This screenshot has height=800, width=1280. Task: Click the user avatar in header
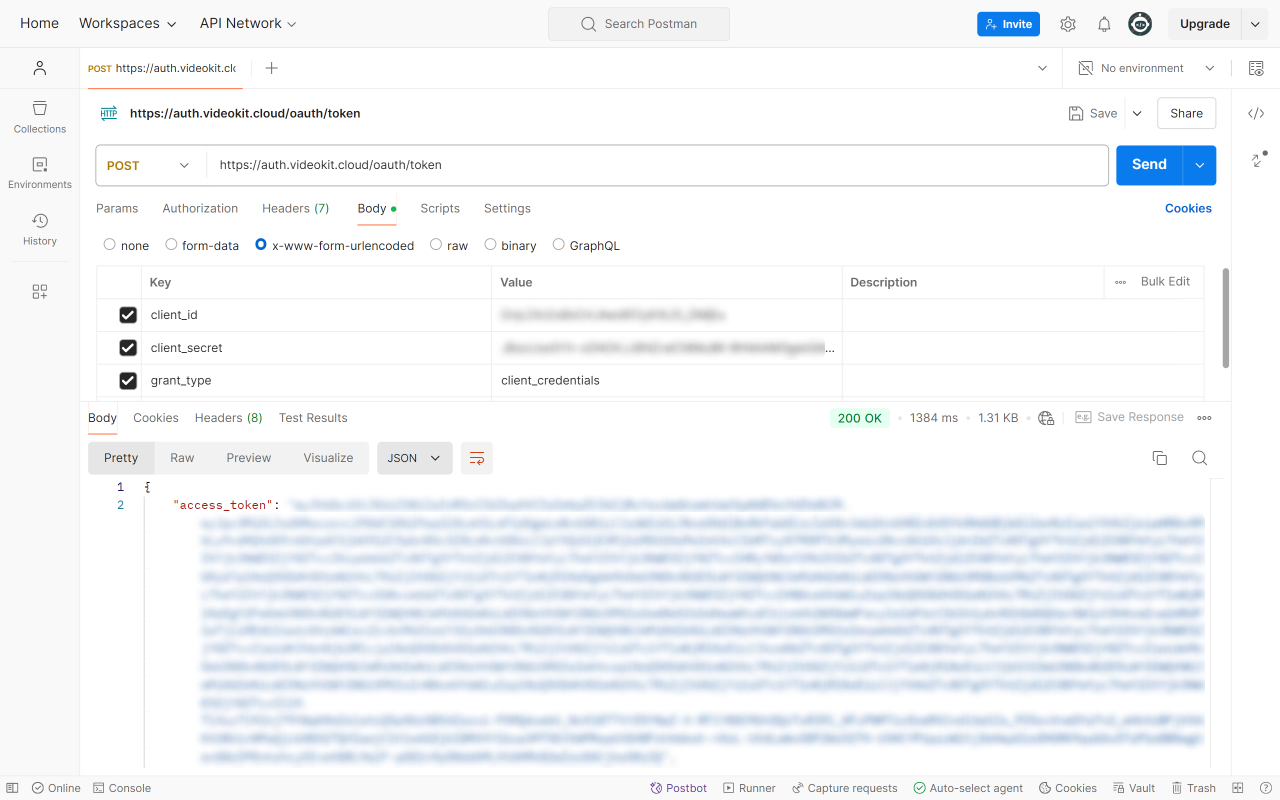tap(1140, 24)
